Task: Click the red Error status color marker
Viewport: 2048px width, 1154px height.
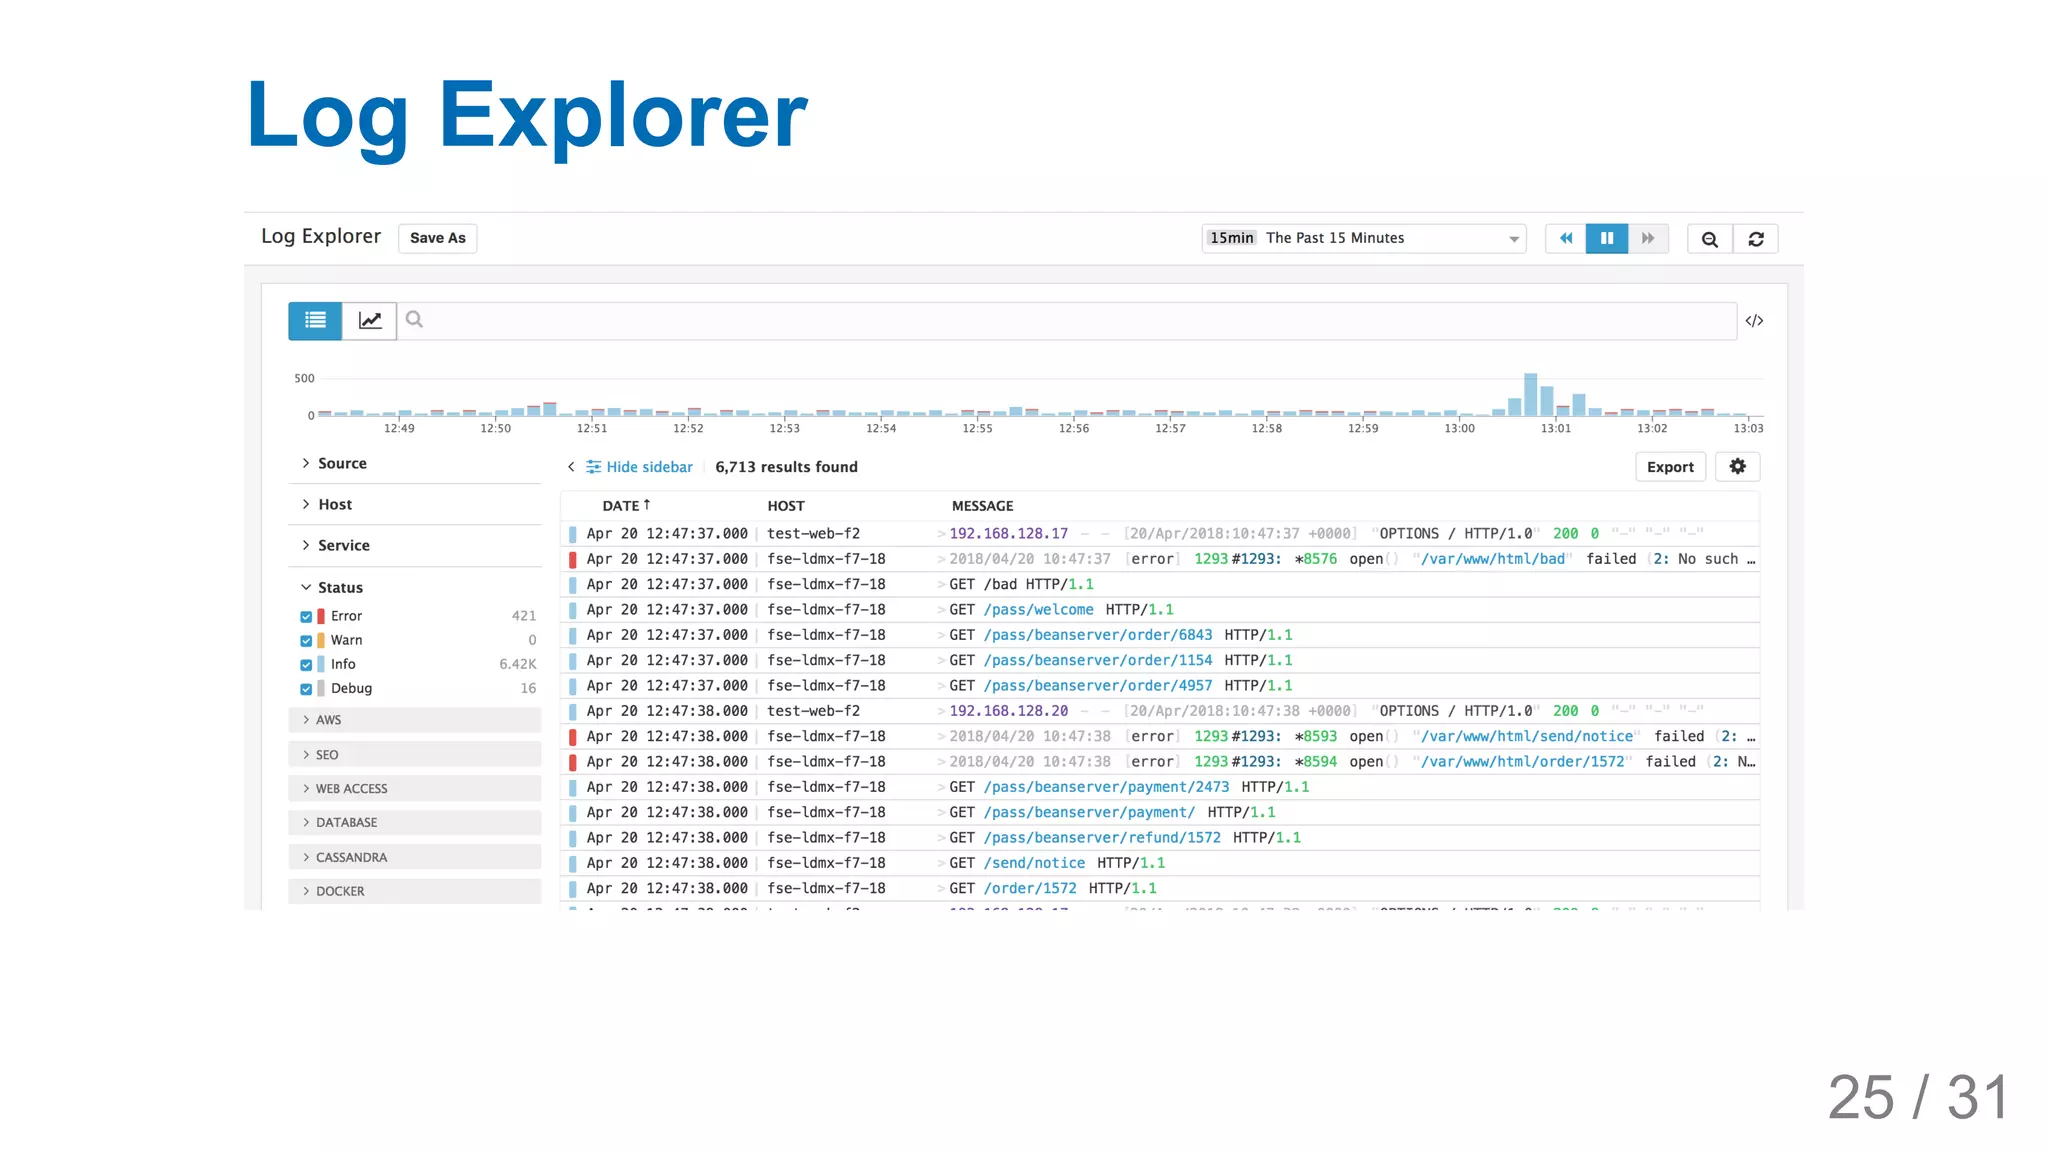Action: point(321,616)
